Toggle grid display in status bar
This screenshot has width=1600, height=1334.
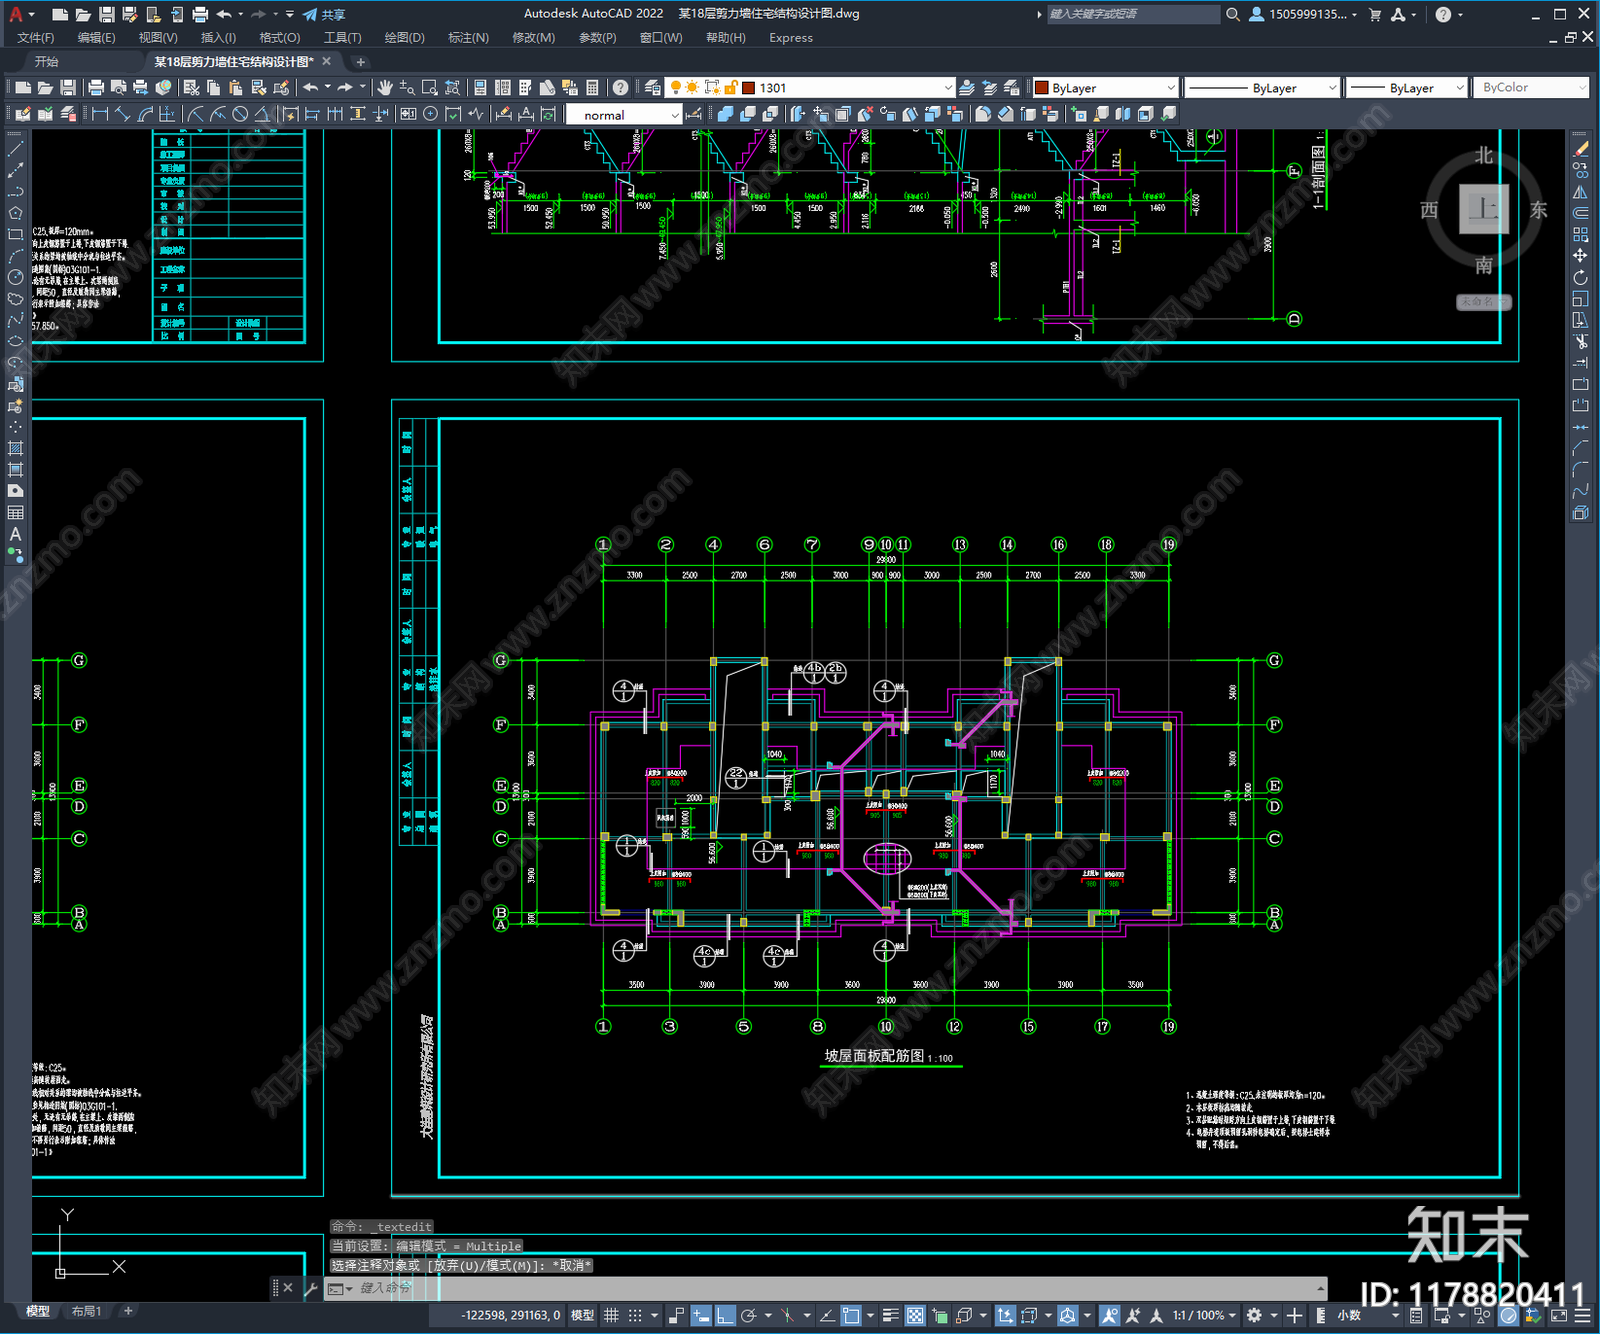pos(611,1315)
